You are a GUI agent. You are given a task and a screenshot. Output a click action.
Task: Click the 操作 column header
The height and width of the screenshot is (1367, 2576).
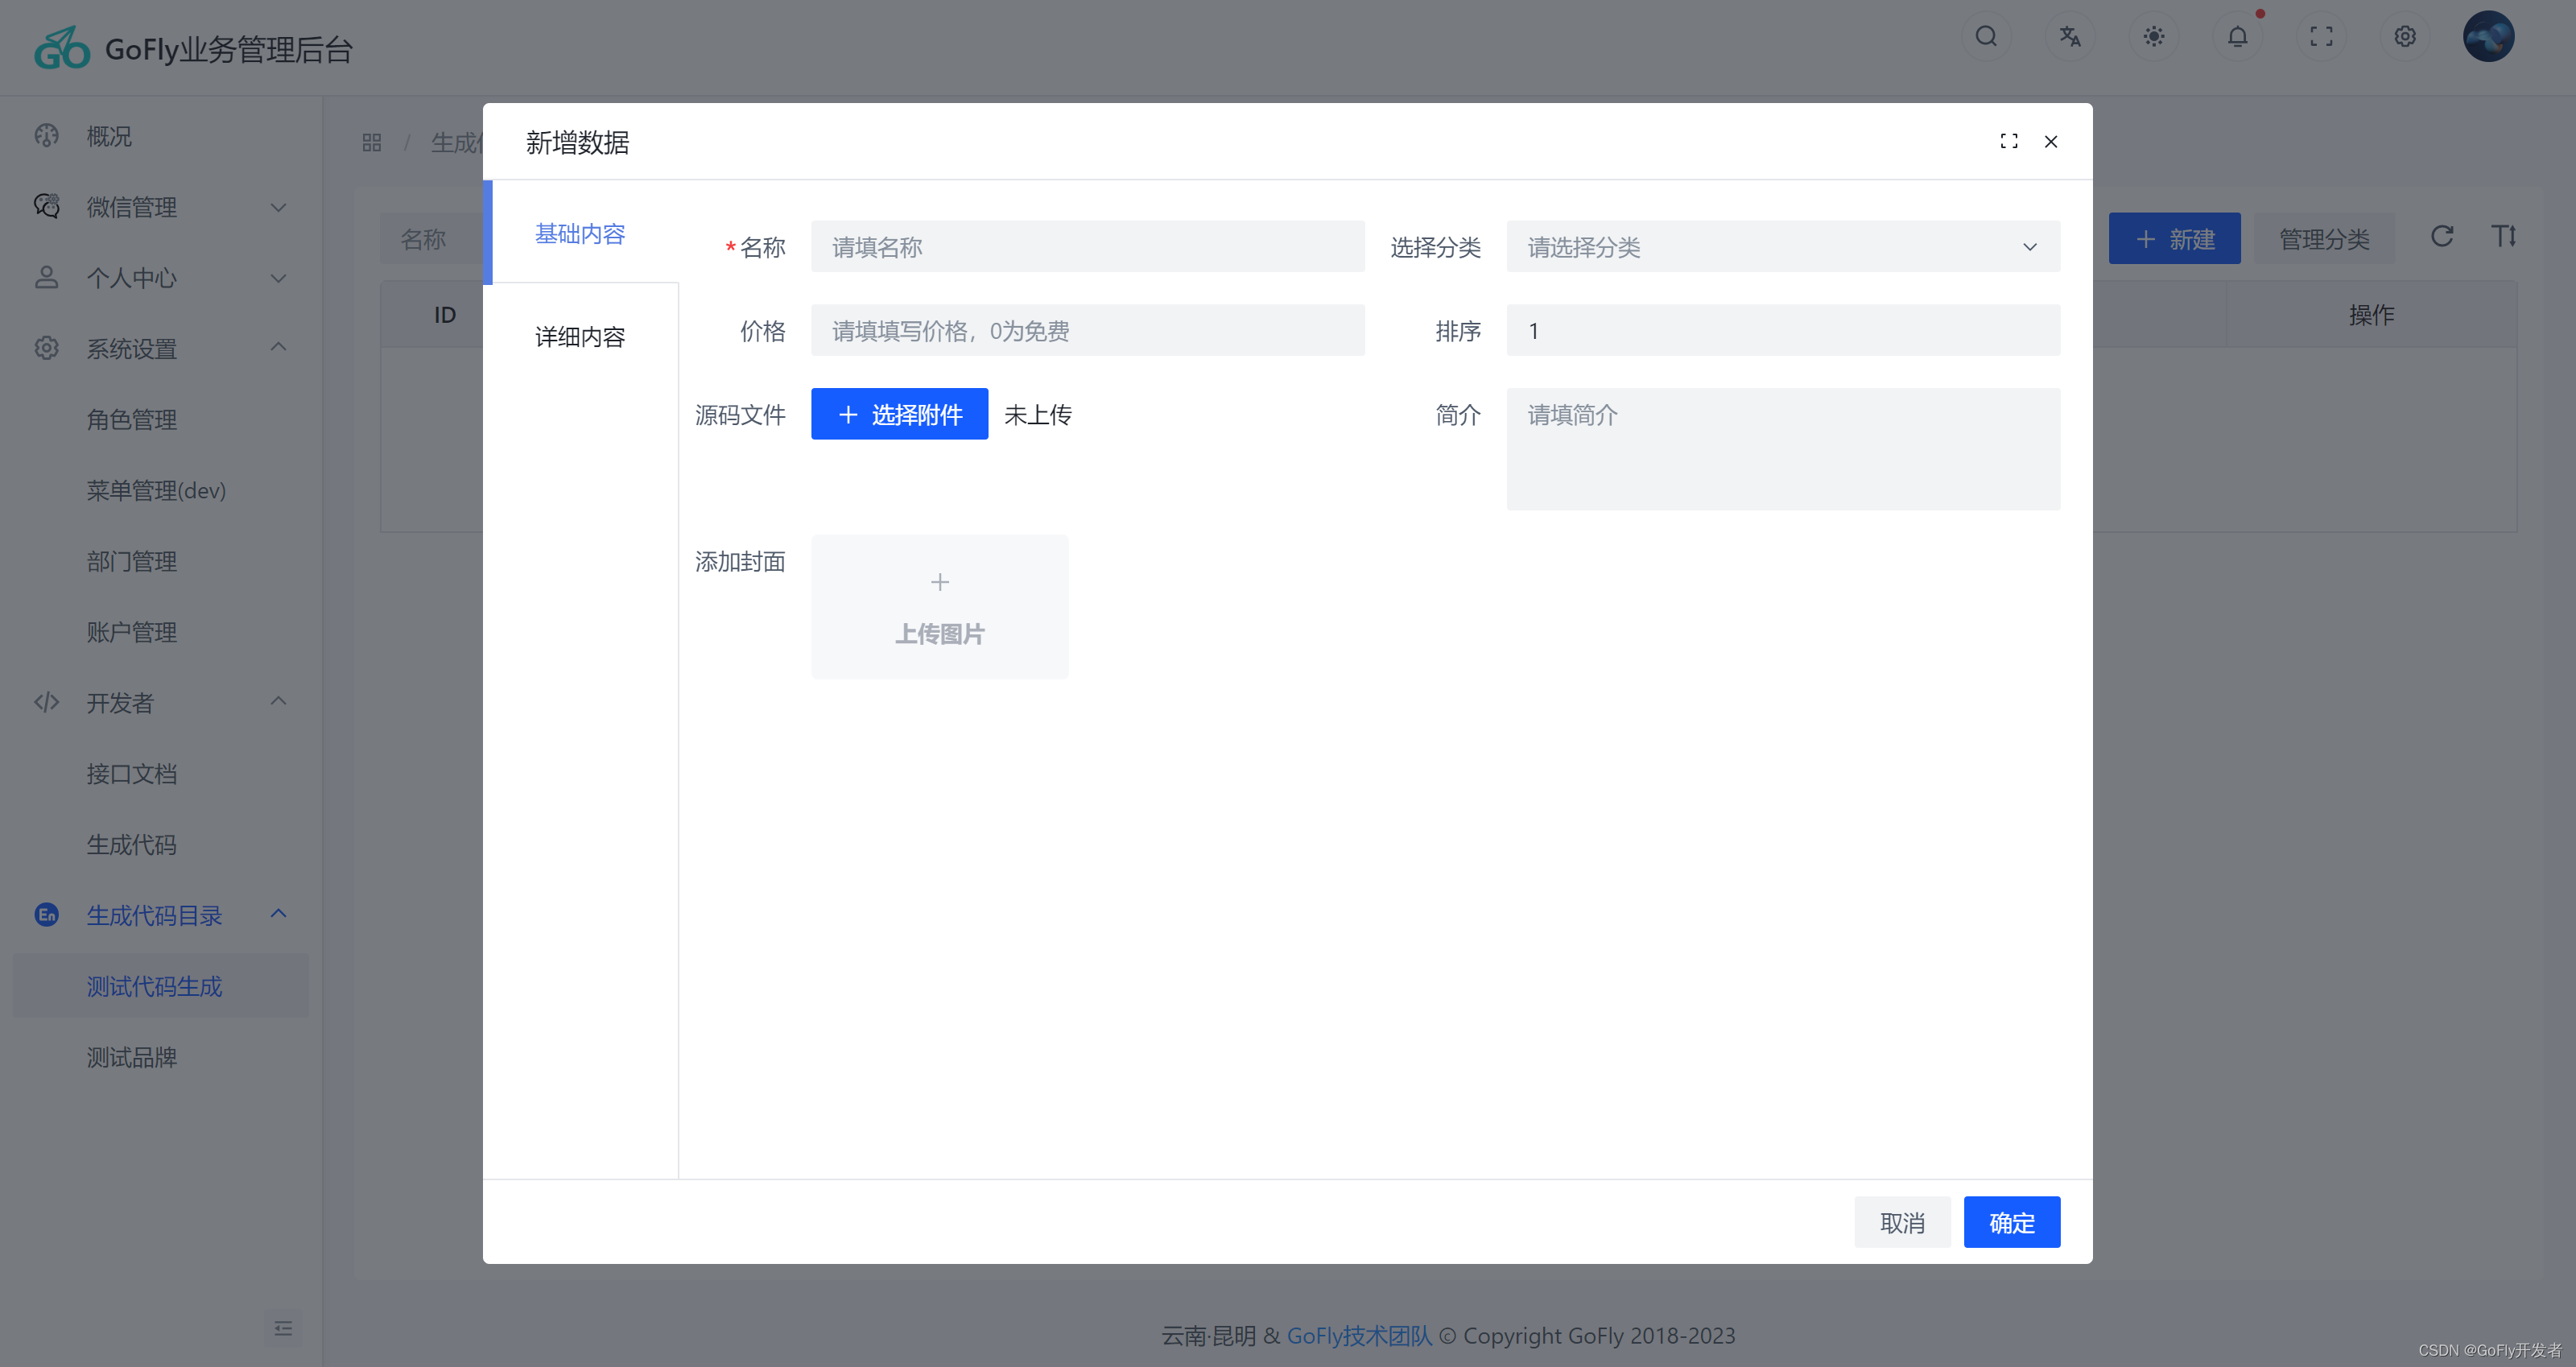pyautogui.click(x=2371, y=314)
